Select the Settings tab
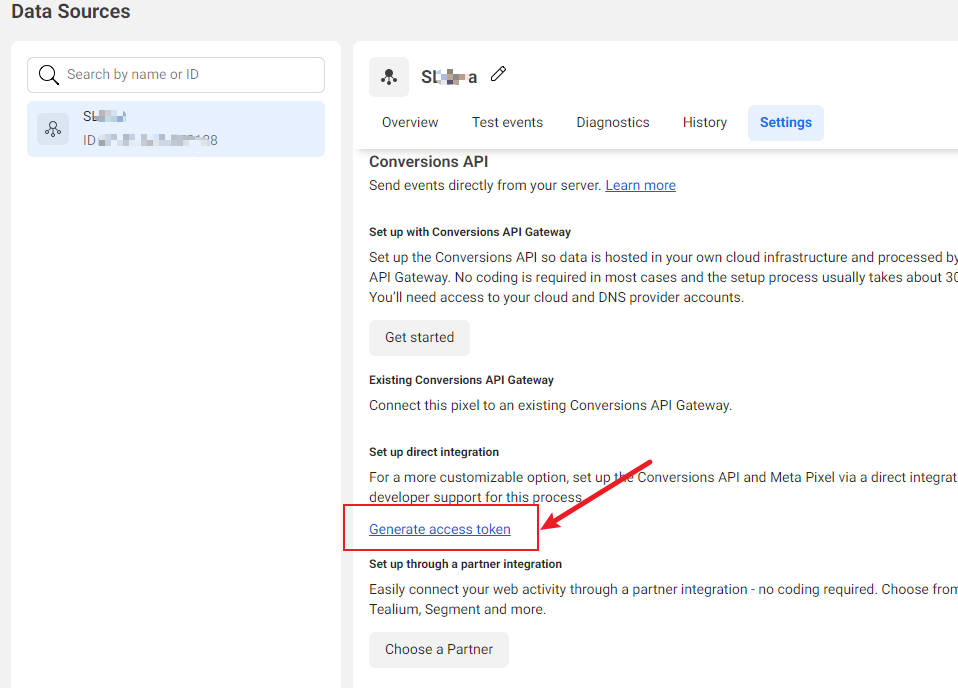 [785, 123]
